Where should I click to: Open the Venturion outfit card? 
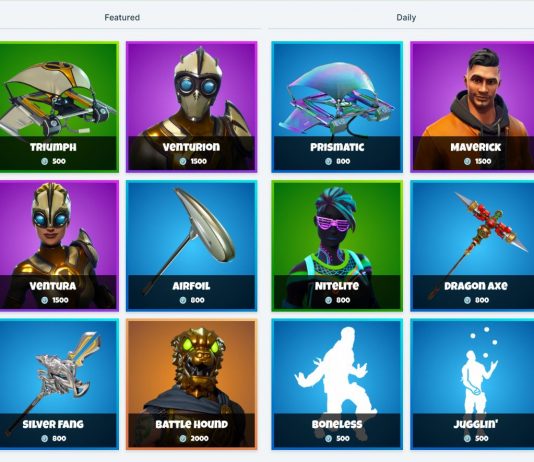[x=191, y=107]
